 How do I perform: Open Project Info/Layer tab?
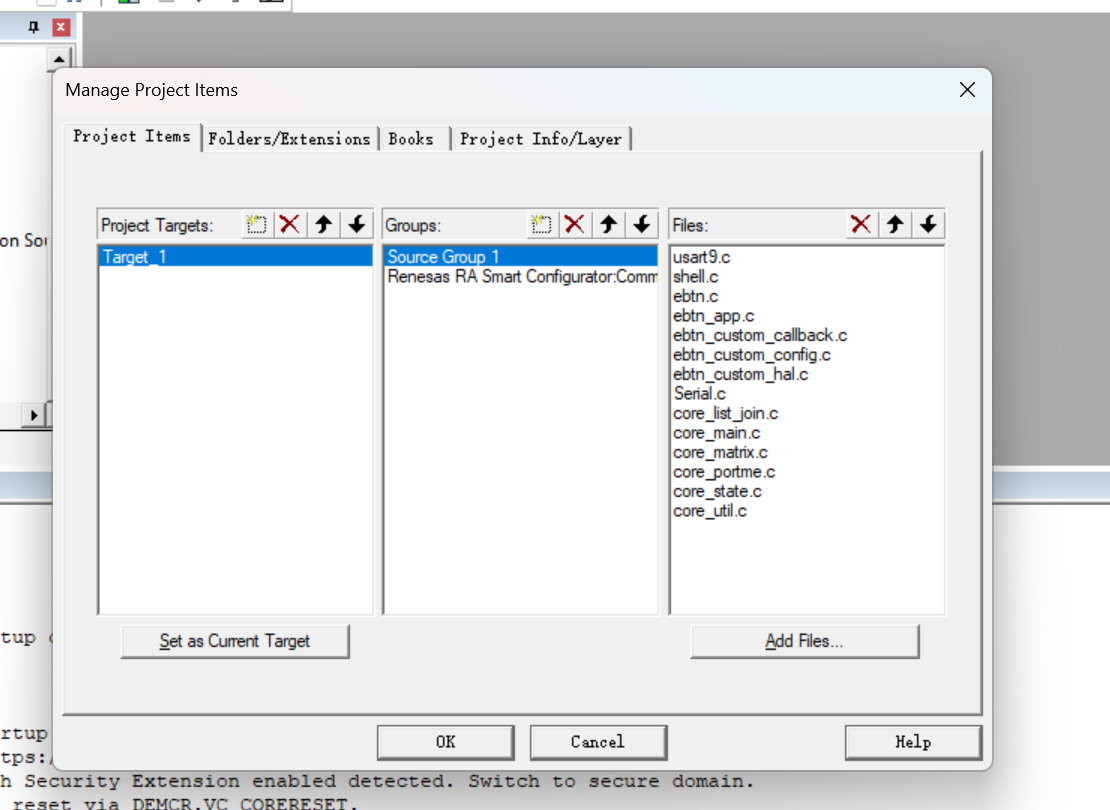coord(541,139)
